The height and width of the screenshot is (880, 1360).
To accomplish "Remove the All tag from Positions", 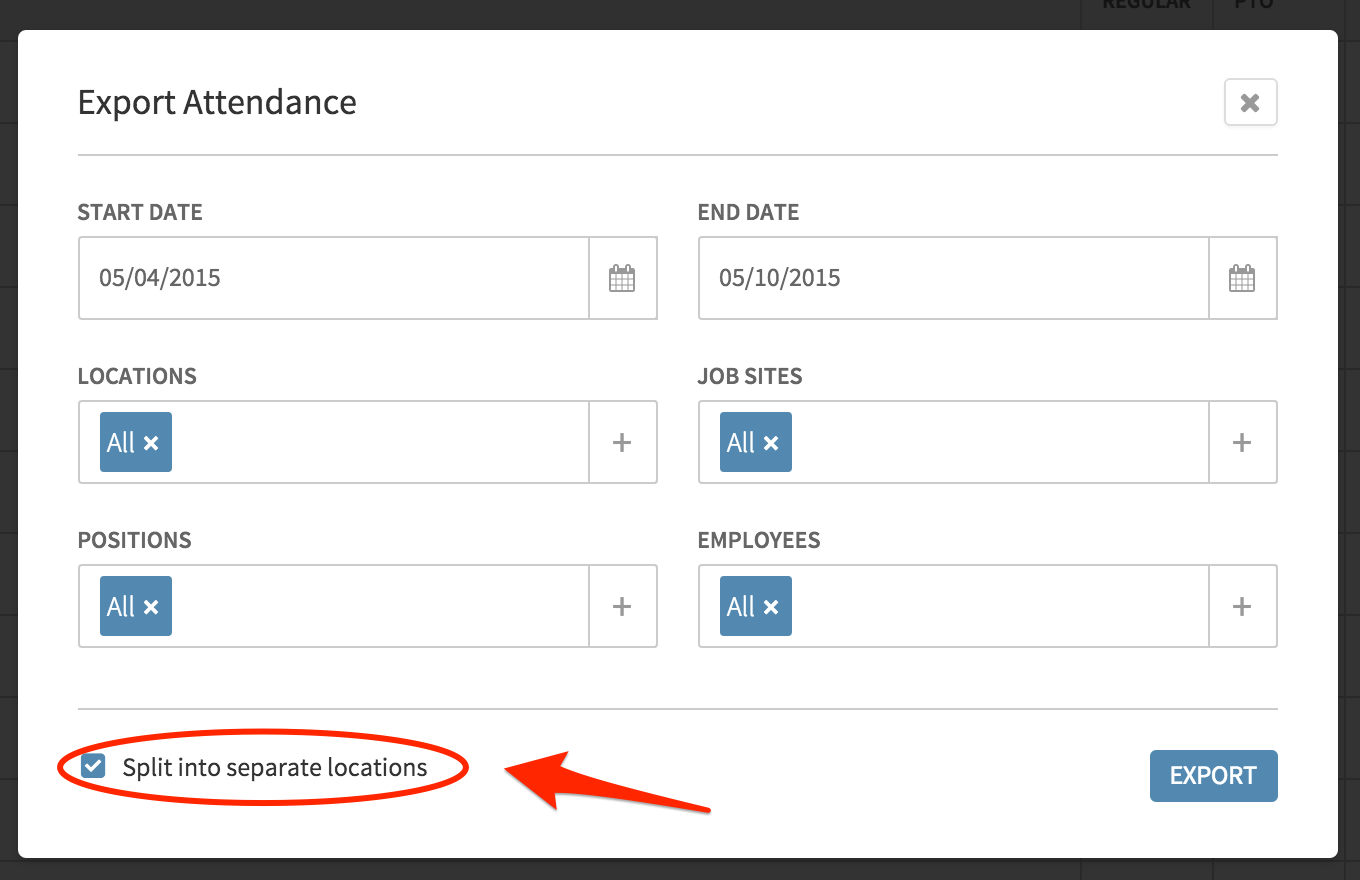I will pyautogui.click(x=151, y=607).
